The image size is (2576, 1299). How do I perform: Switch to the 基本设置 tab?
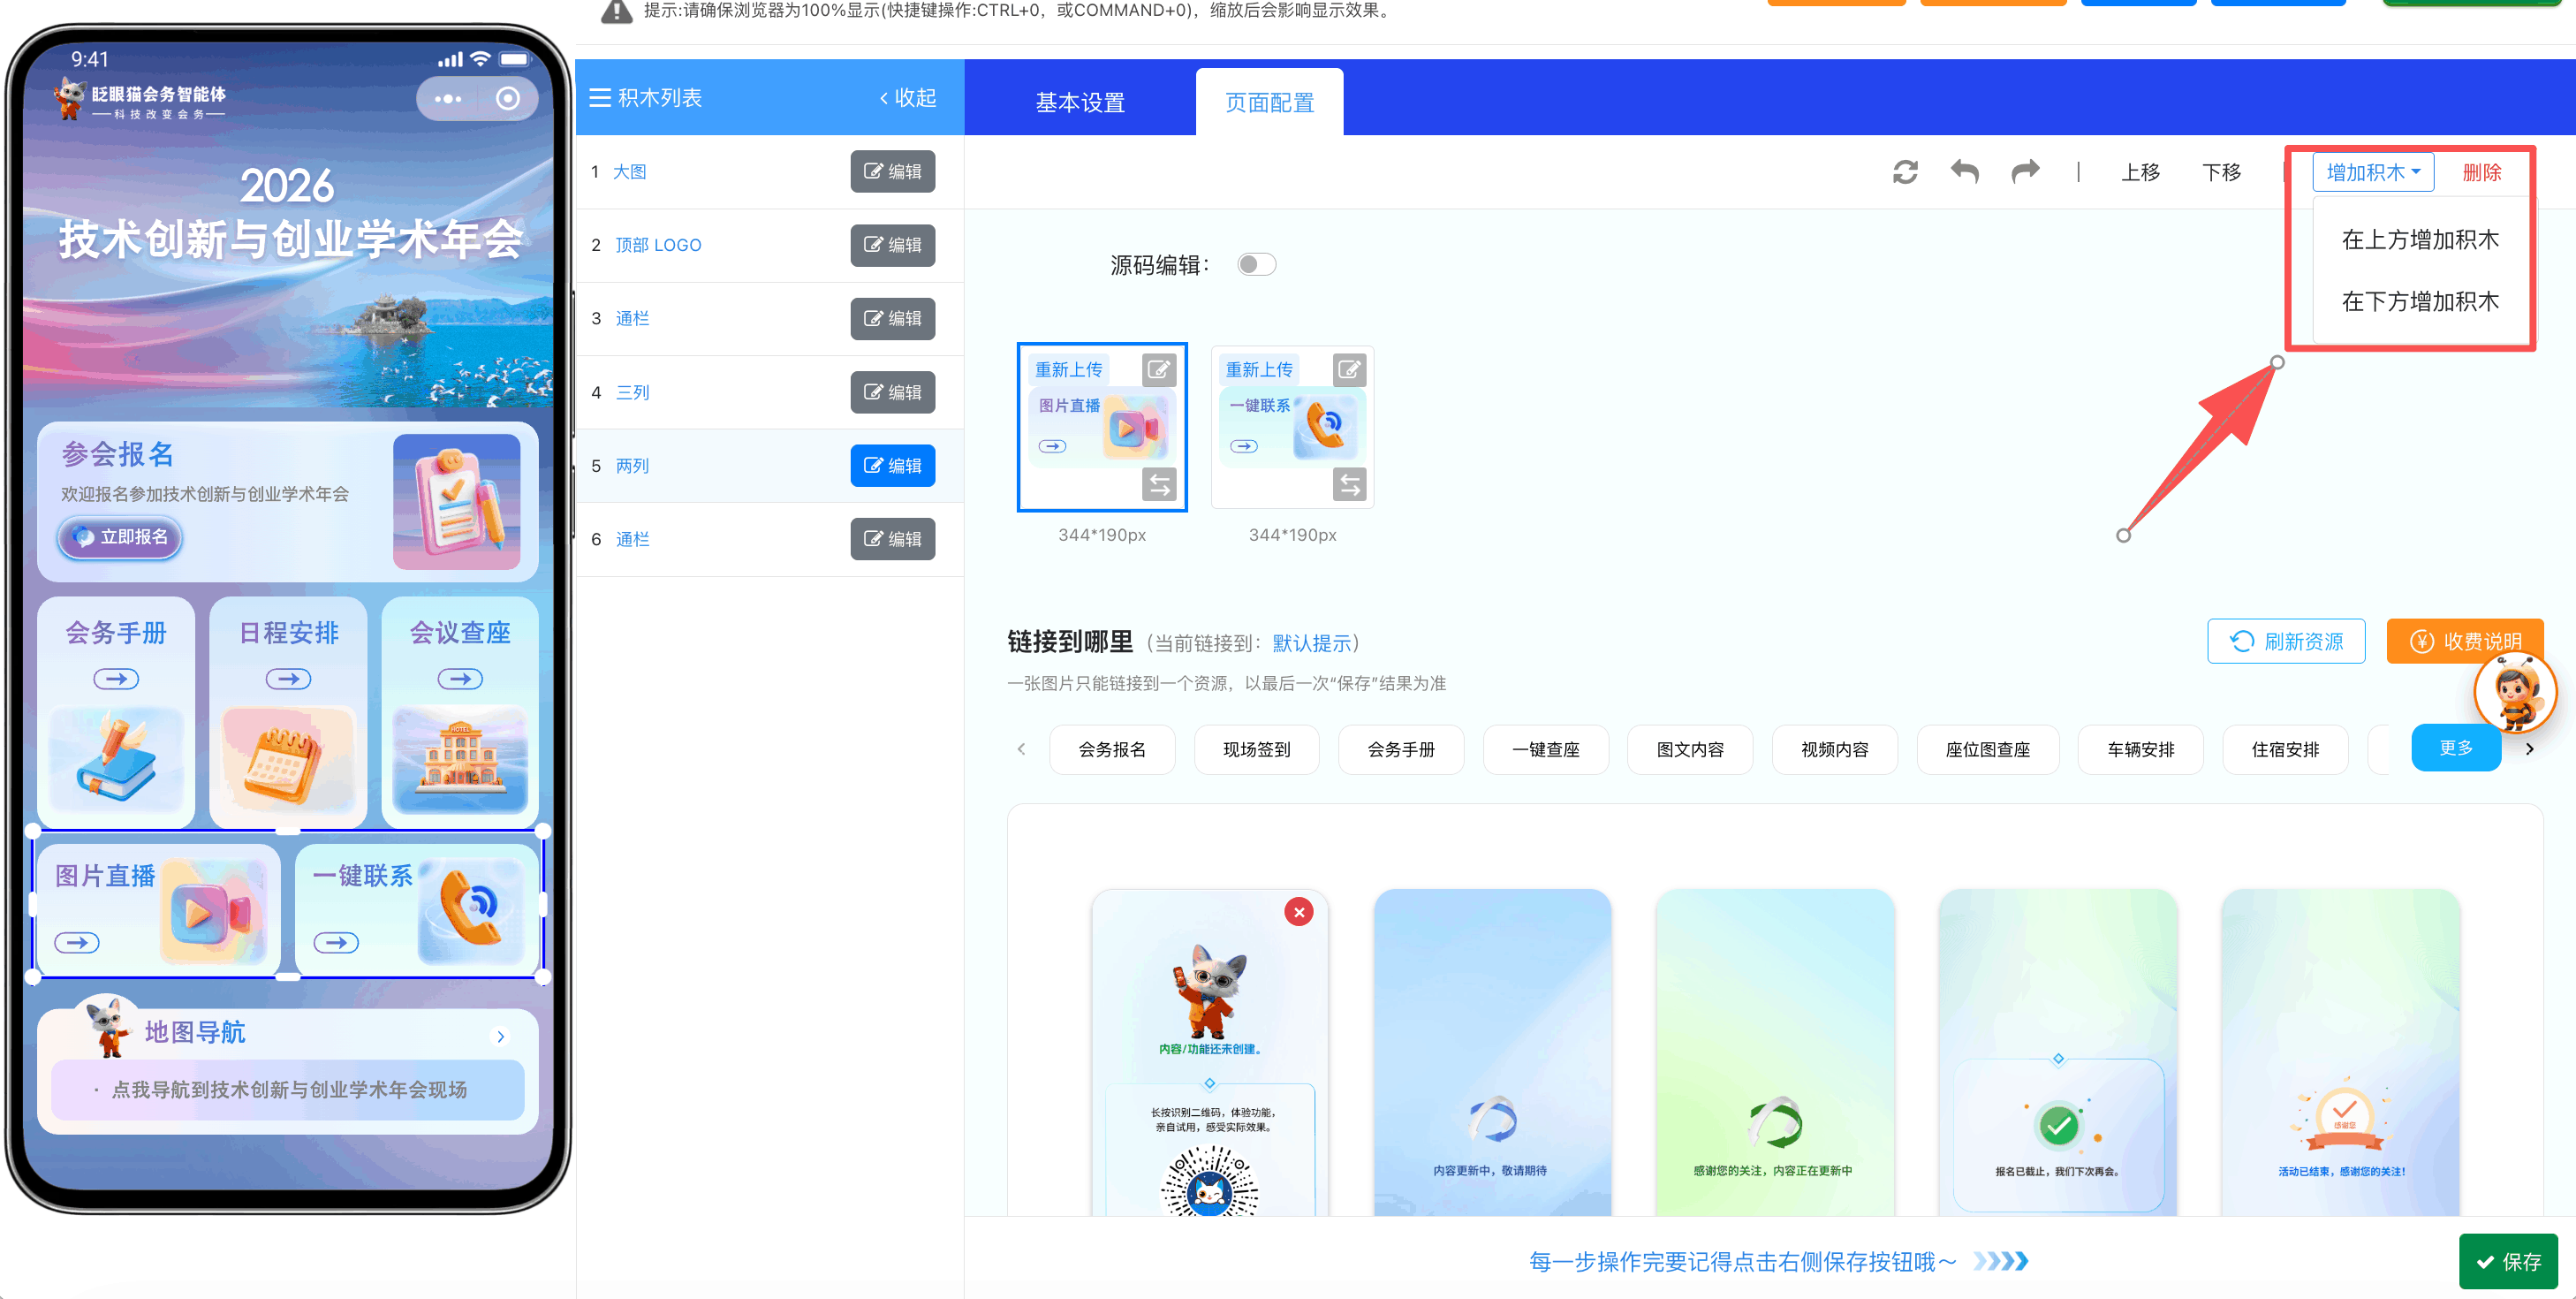(x=1080, y=102)
